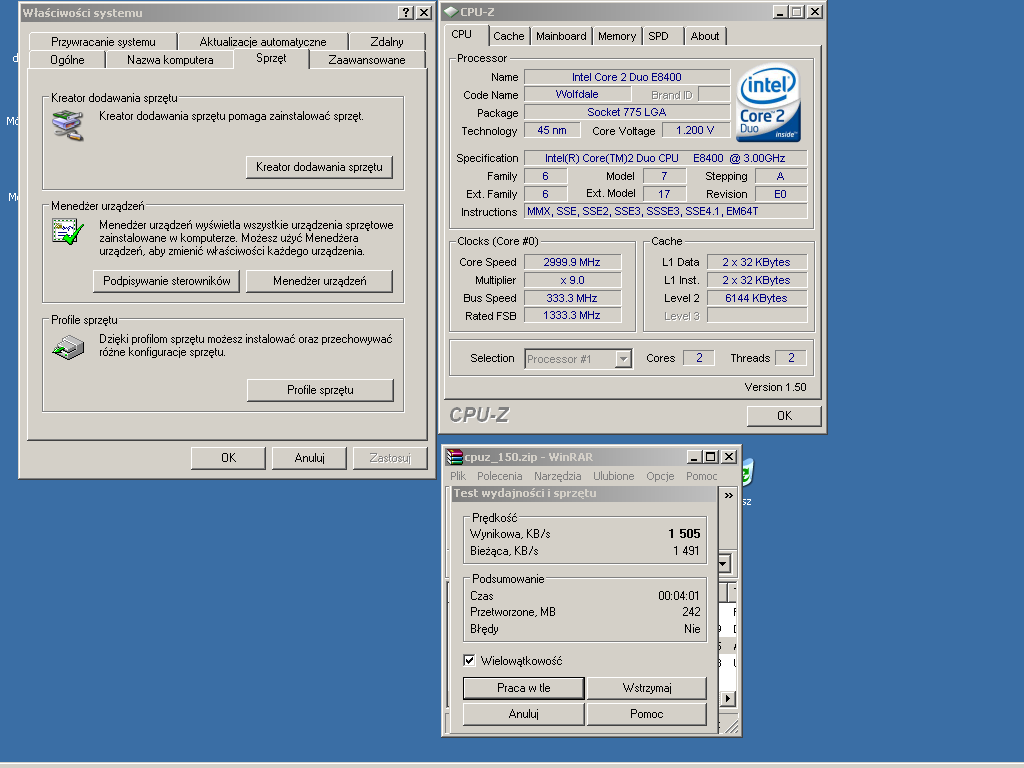Open the Zaawansowane tab
1024x768 pixels.
[367, 59]
